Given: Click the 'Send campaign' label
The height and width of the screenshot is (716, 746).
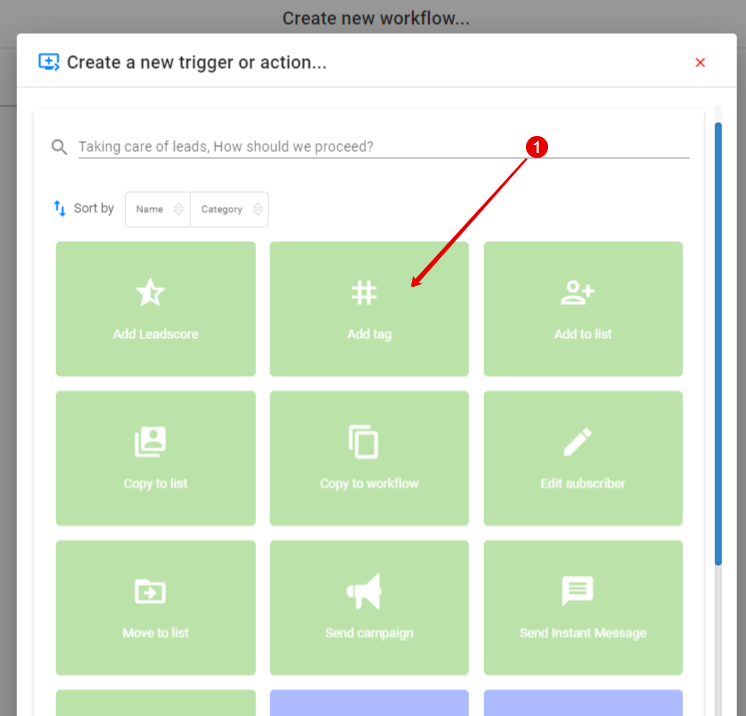Looking at the screenshot, I should tap(369, 633).
